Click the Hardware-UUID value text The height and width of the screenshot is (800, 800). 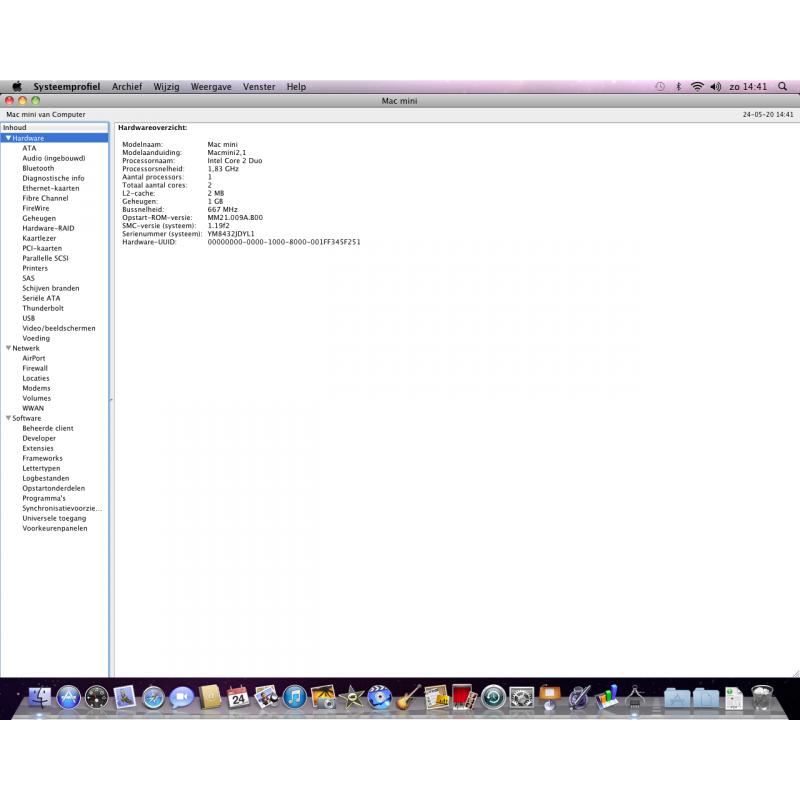[284, 242]
